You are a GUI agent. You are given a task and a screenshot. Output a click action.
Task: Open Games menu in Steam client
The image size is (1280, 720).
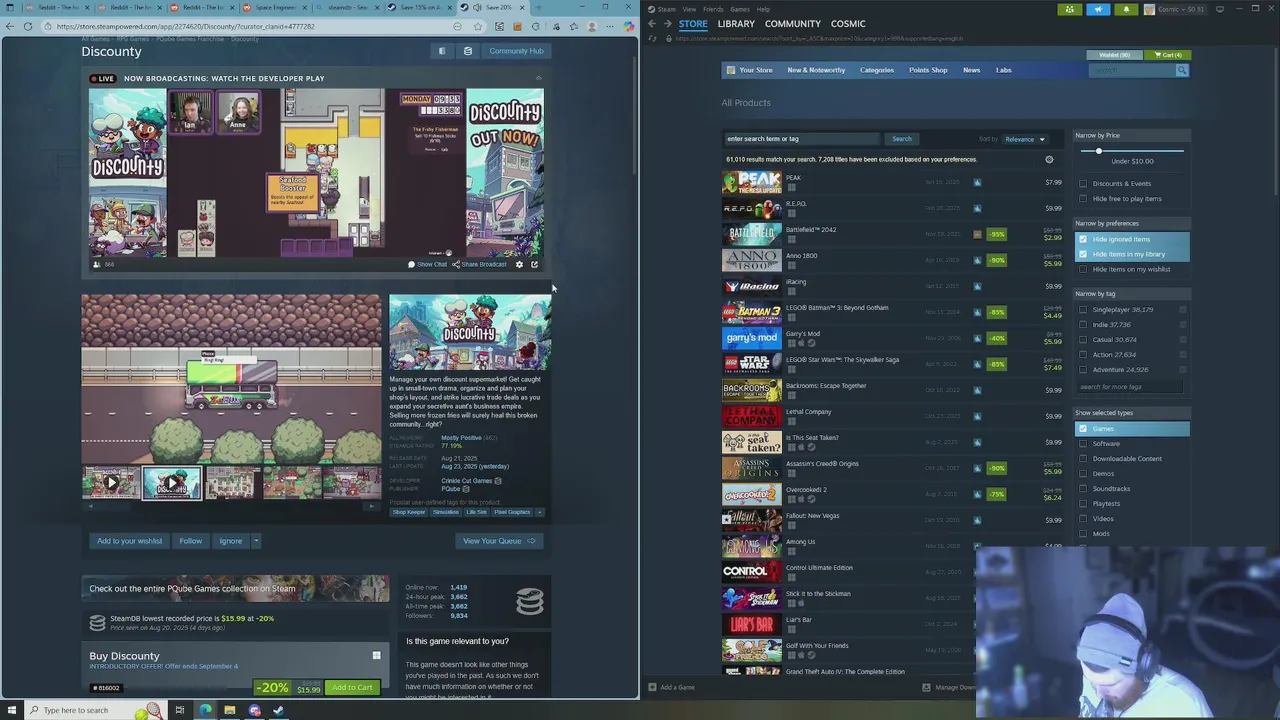click(740, 9)
